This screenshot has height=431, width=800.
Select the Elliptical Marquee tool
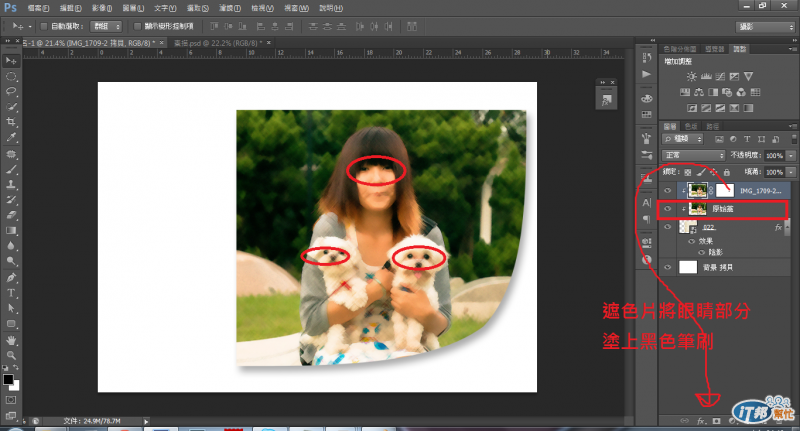(11, 76)
